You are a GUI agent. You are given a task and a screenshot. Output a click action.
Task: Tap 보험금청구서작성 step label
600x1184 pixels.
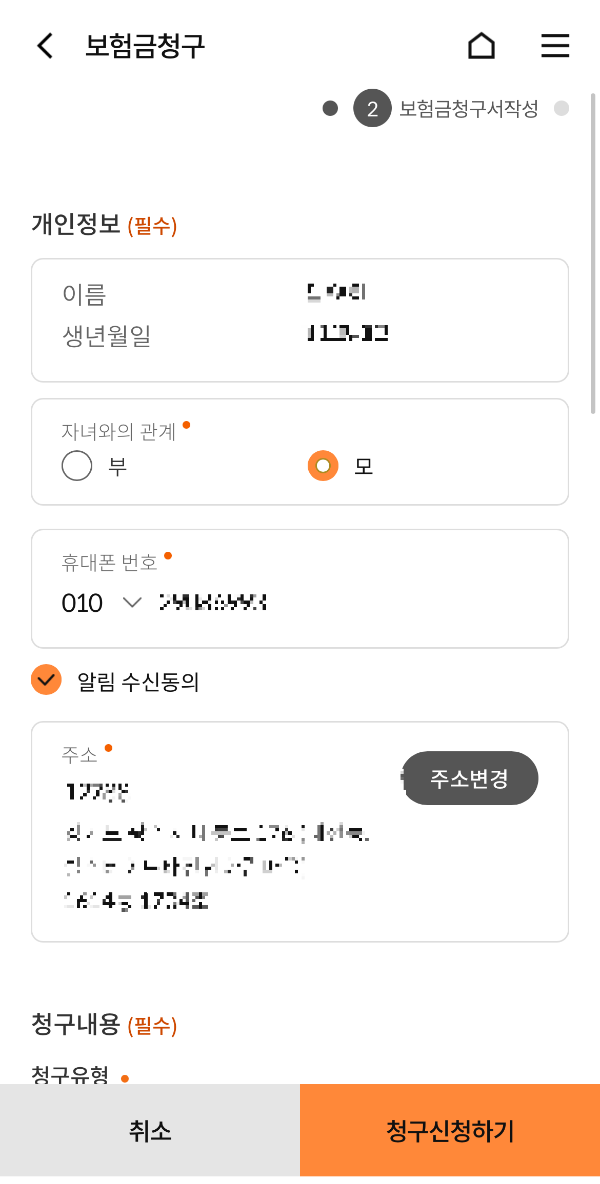470,108
